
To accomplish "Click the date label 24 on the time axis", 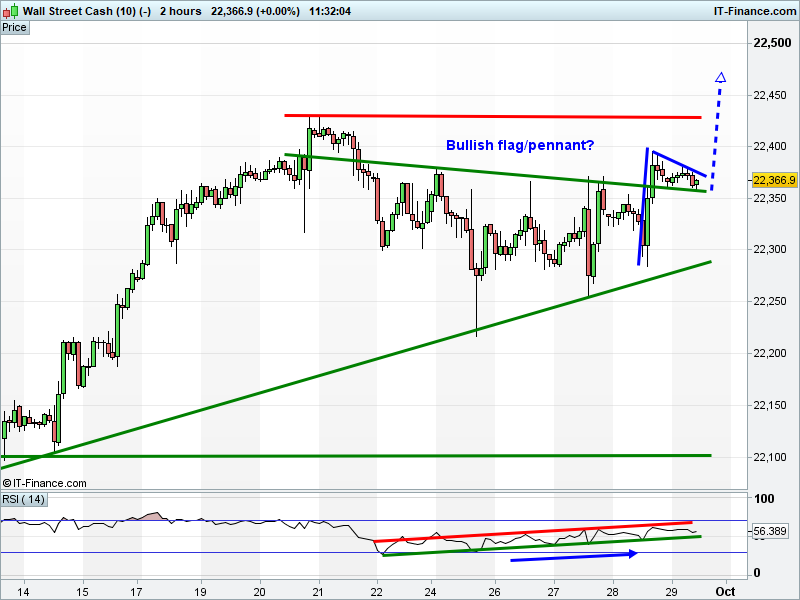I will (431, 592).
